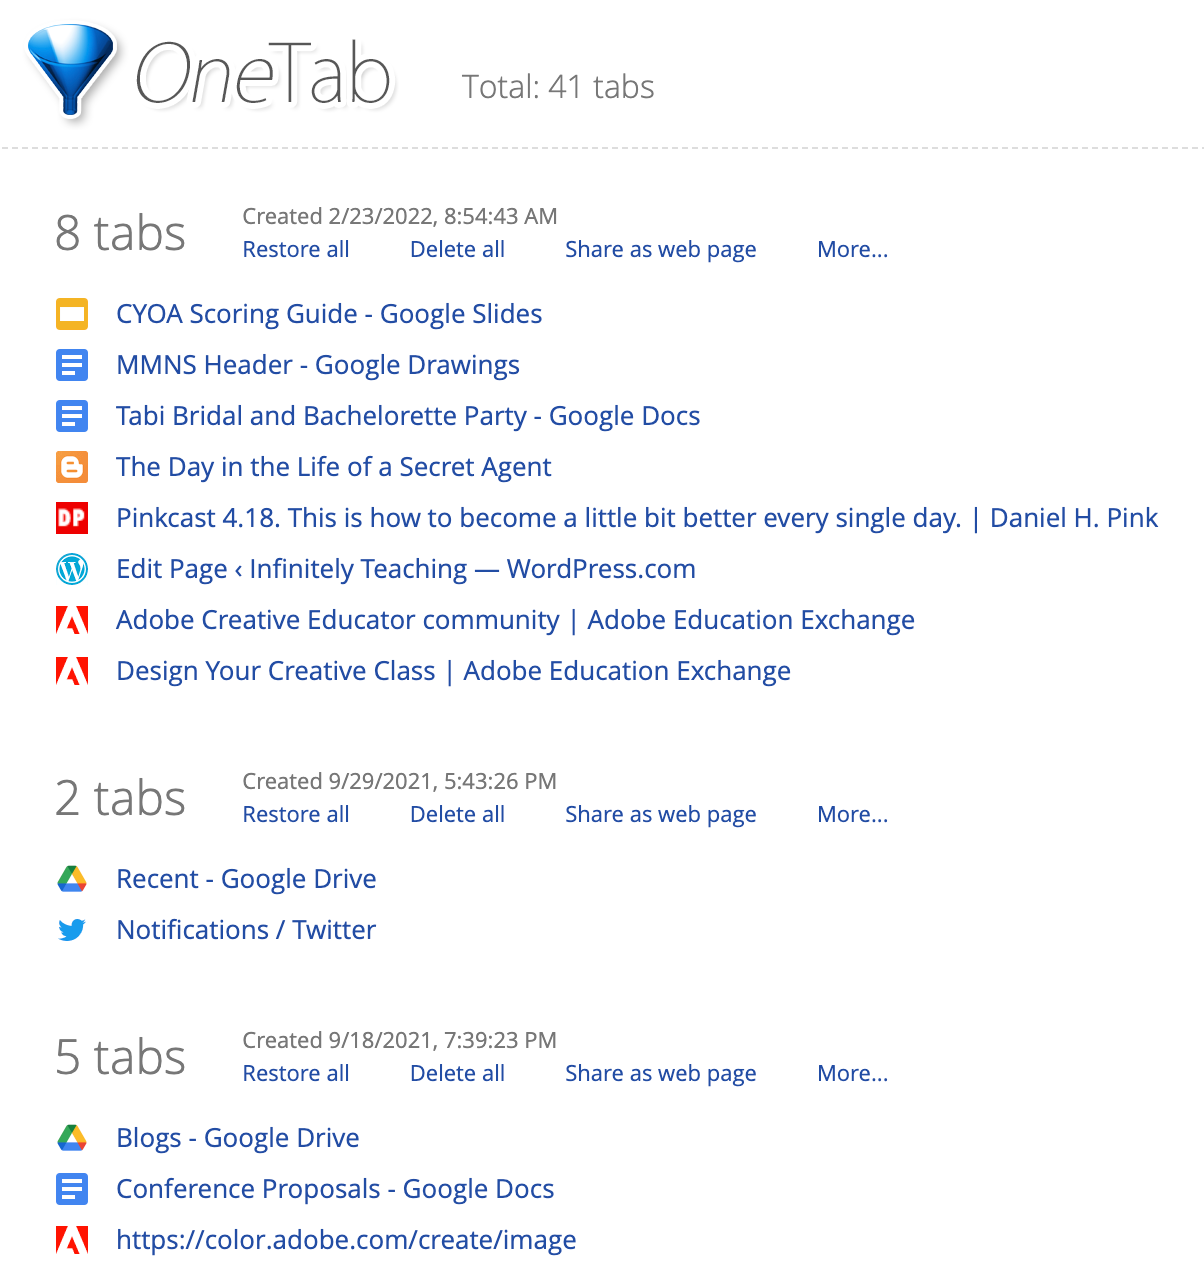Click the Docs icon beside Conference Proposals
The width and height of the screenshot is (1204, 1274).
coord(72,1189)
